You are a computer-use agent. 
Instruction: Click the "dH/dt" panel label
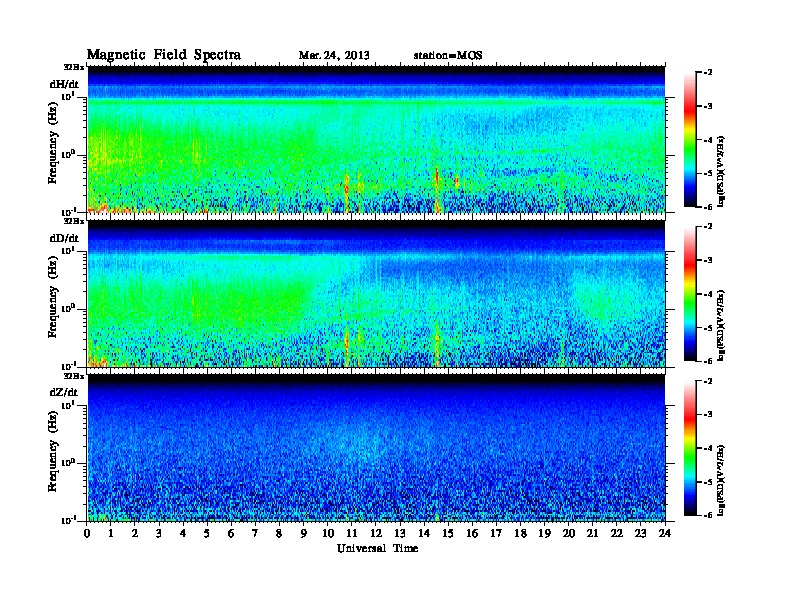coord(64,84)
